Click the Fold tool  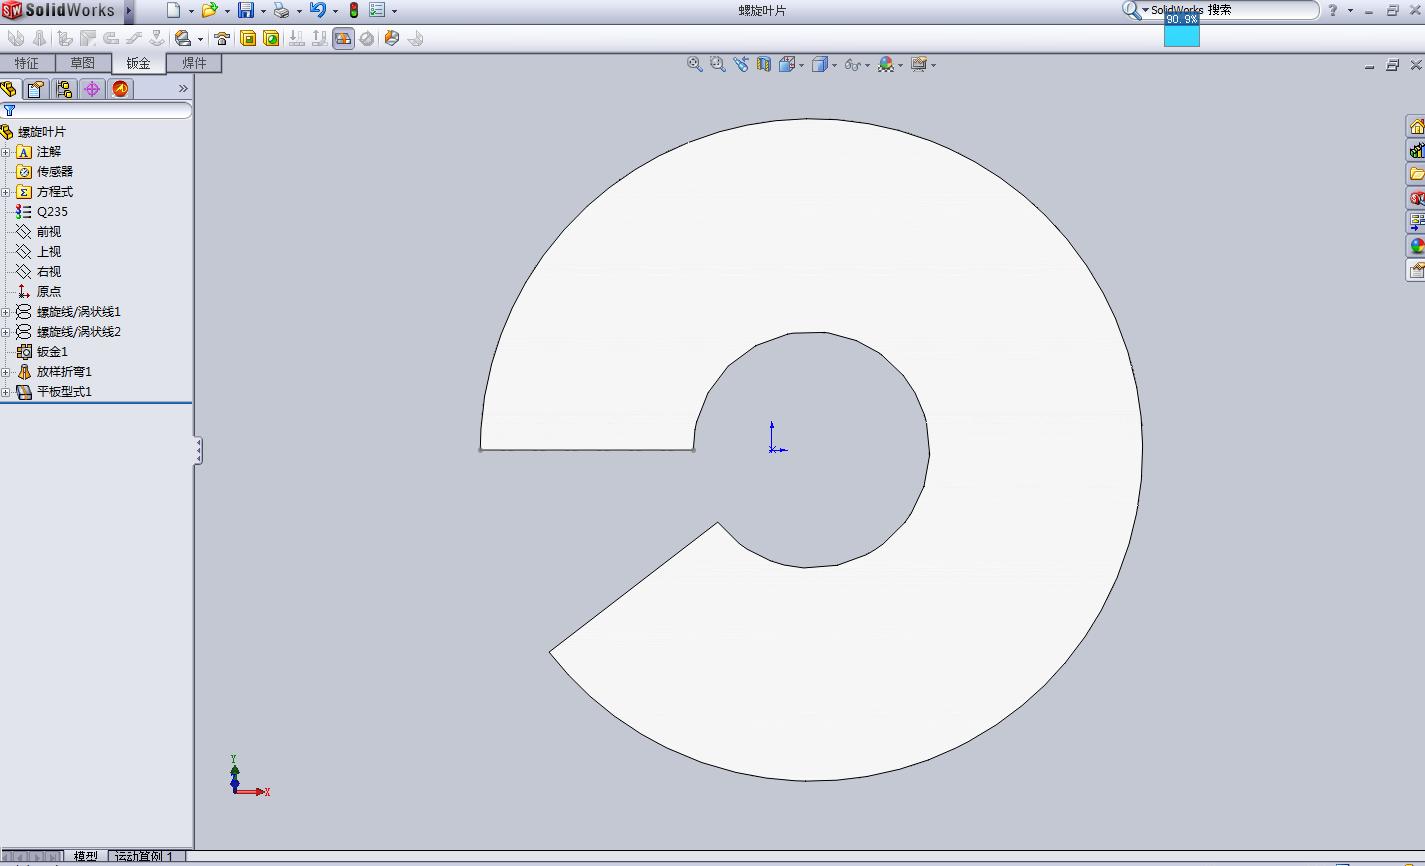point(320,38)
